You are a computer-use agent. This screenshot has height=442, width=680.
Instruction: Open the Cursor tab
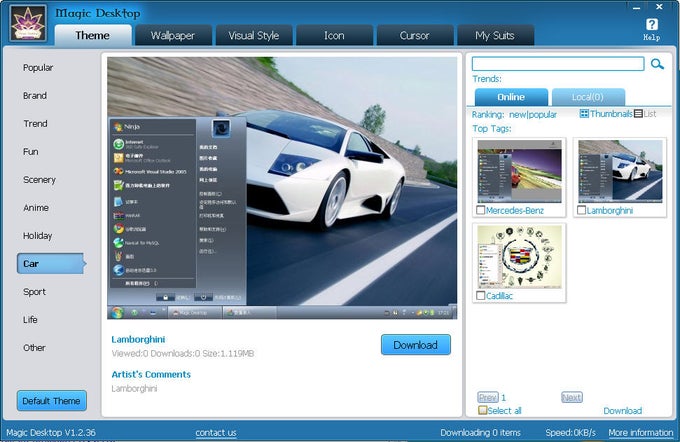pyautogui.click(x=415, y=35)
